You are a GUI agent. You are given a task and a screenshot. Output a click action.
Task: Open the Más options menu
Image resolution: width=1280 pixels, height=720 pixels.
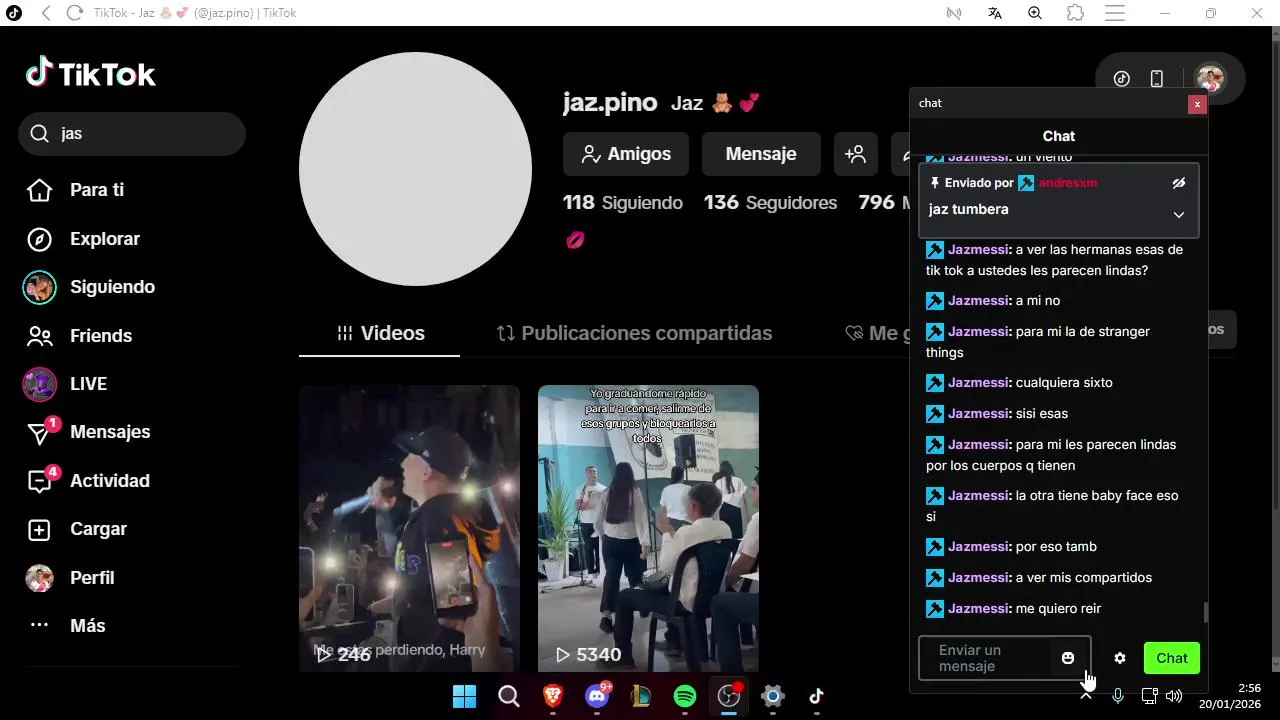(66, 626)
